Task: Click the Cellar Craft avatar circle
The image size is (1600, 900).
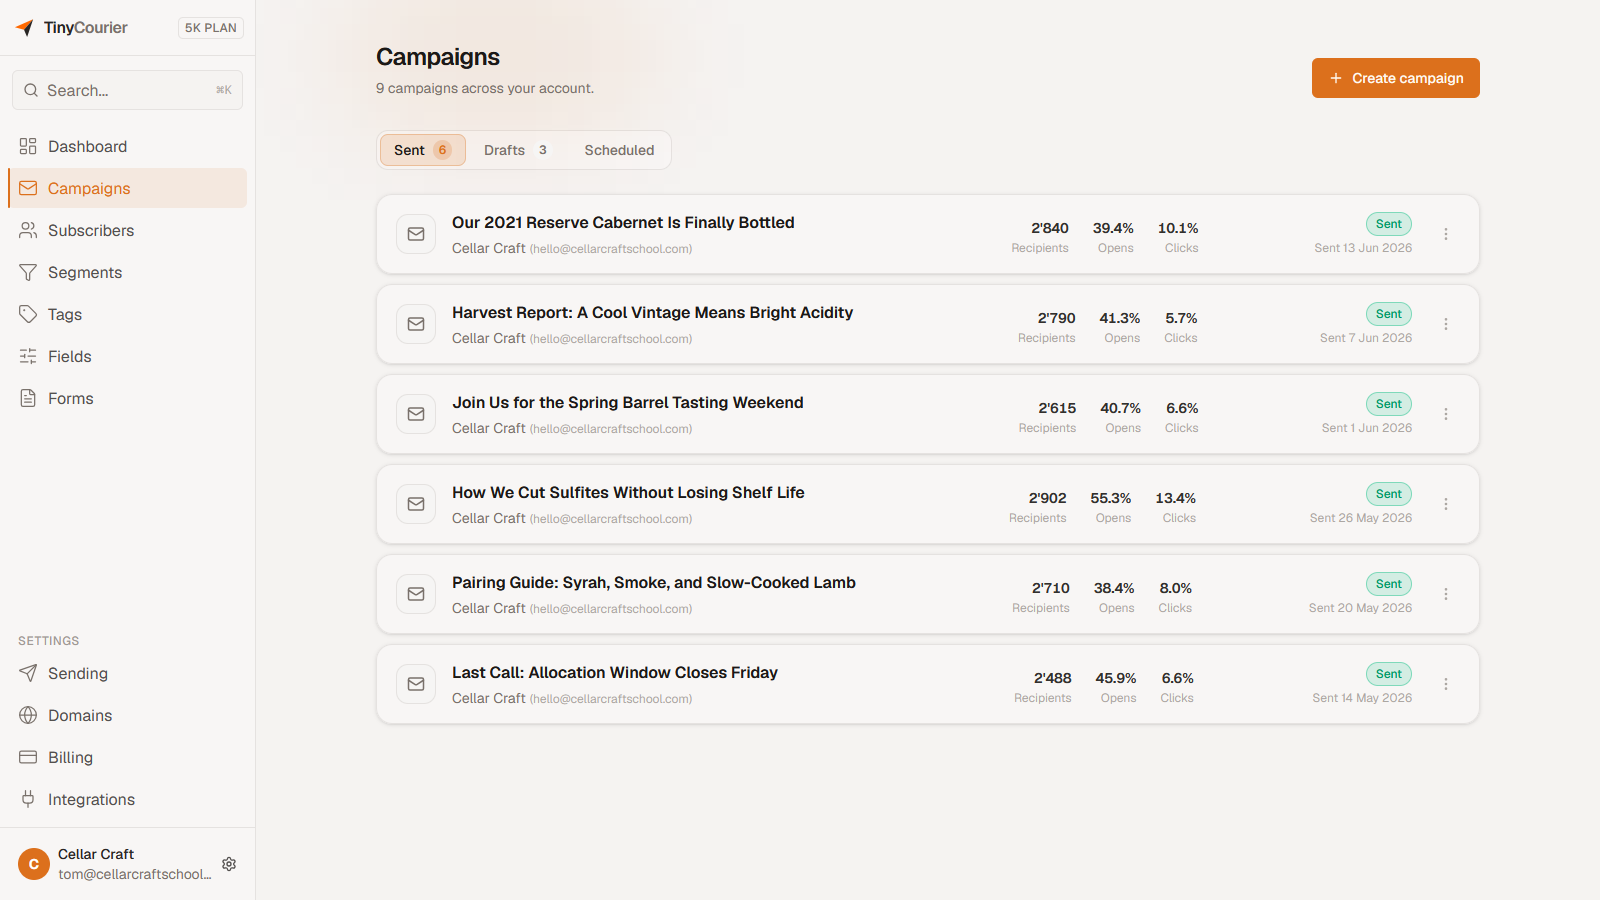Action: tap(34, 864)
